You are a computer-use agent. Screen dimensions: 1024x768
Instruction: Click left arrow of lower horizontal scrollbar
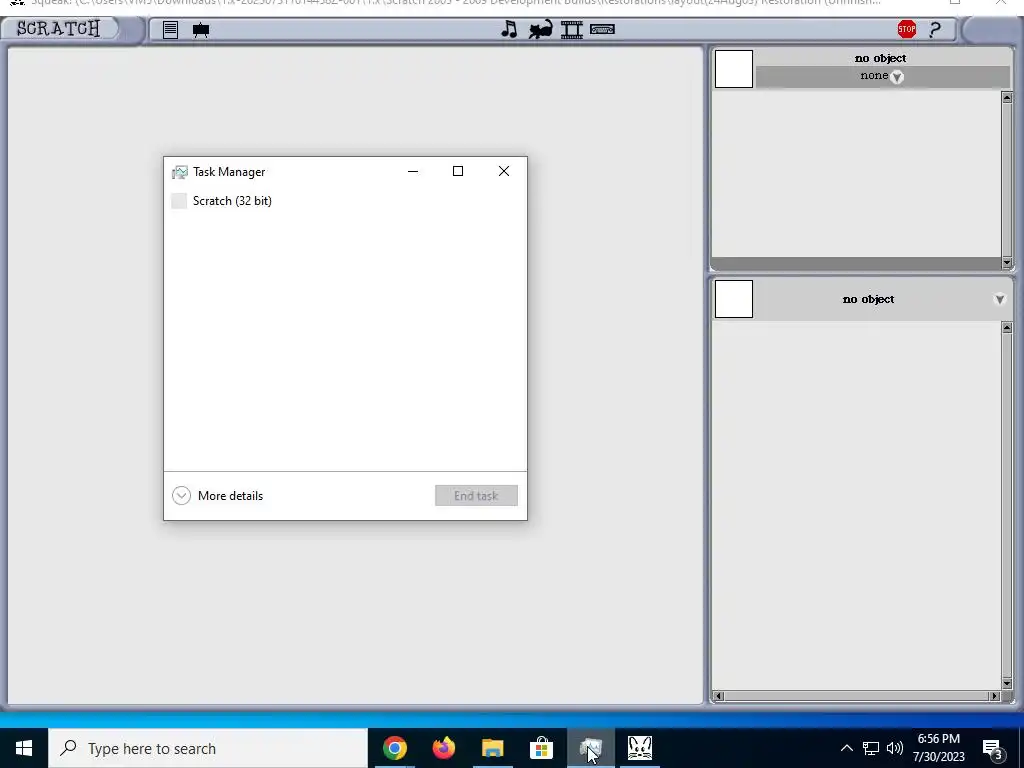[x=718, y=696]
